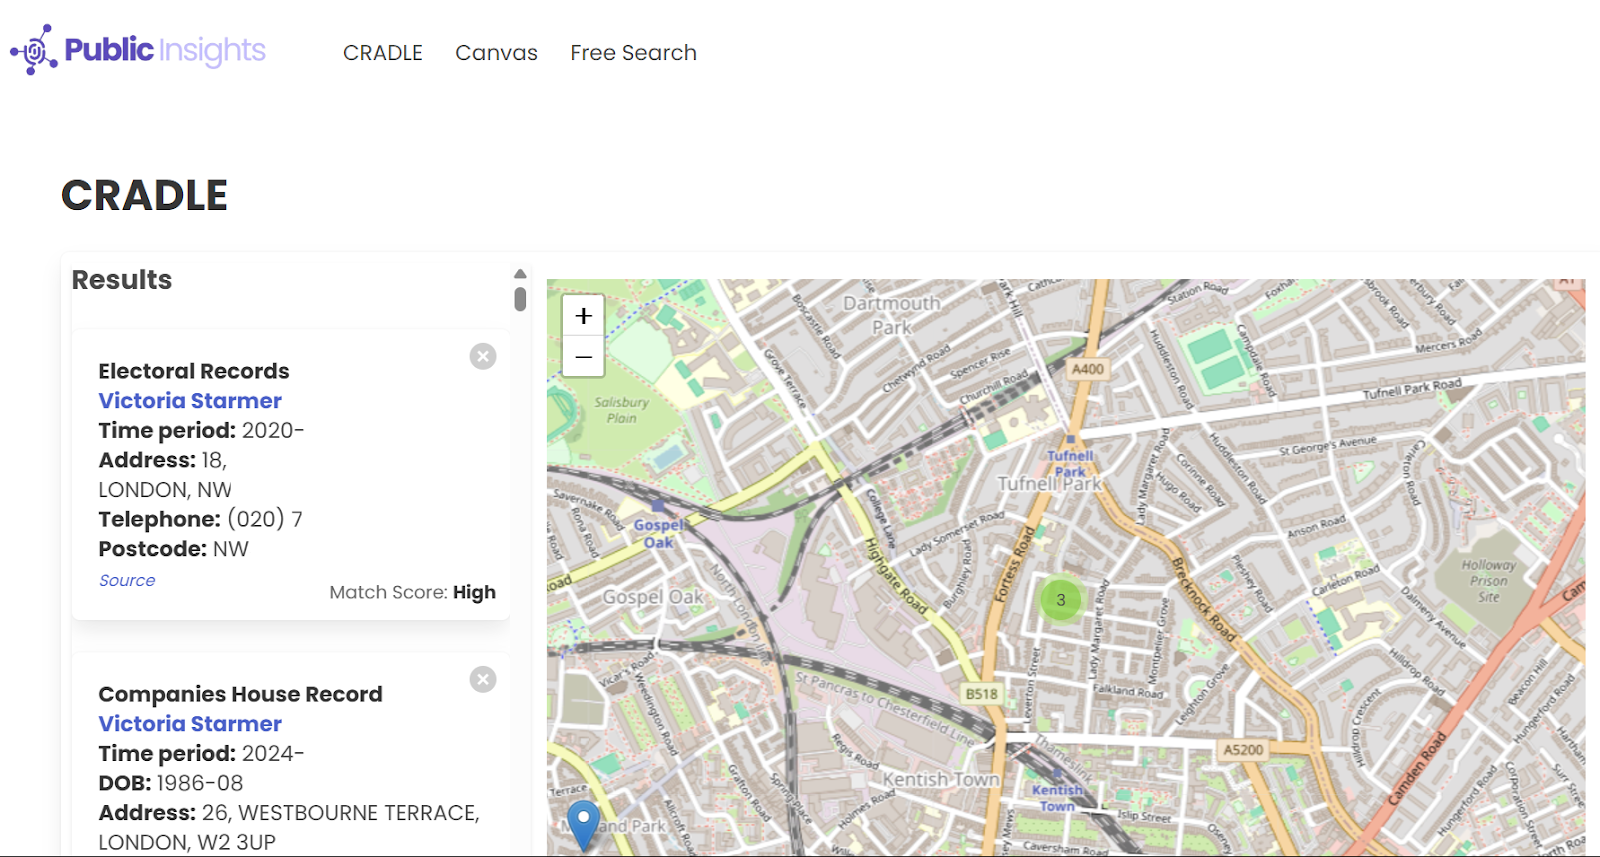Open Victoria Starmer link under Companies House Record

190,724
